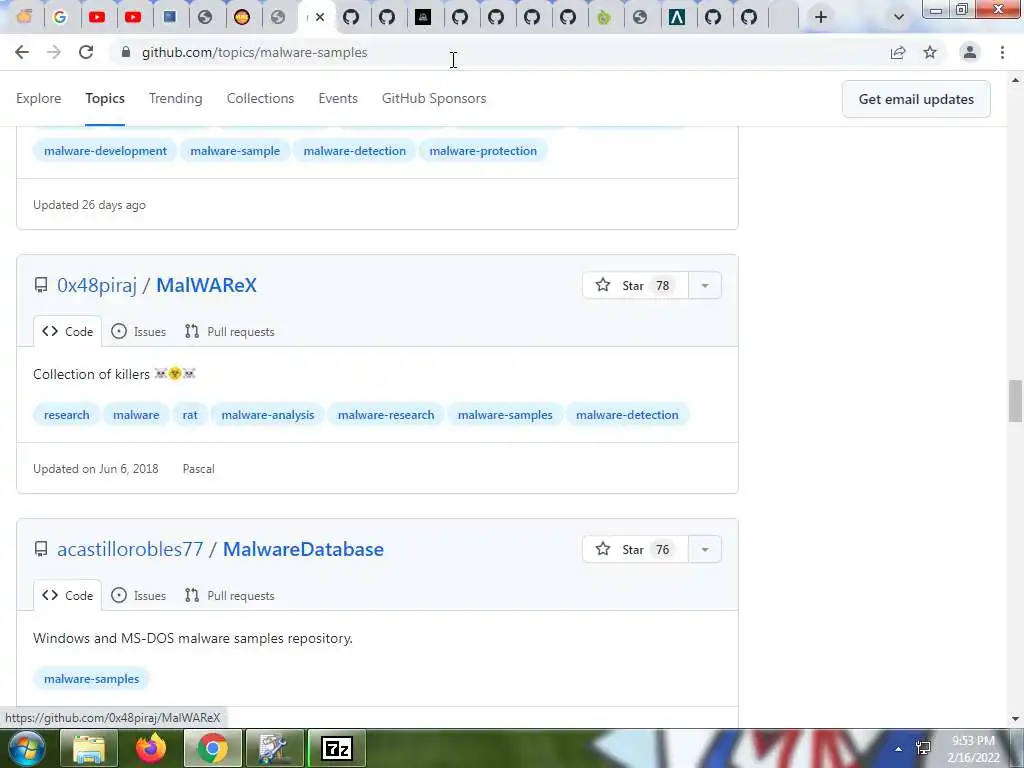Open 7-Zip from the taskbar
Screen dimensions: 1024x768
(337, 748)
